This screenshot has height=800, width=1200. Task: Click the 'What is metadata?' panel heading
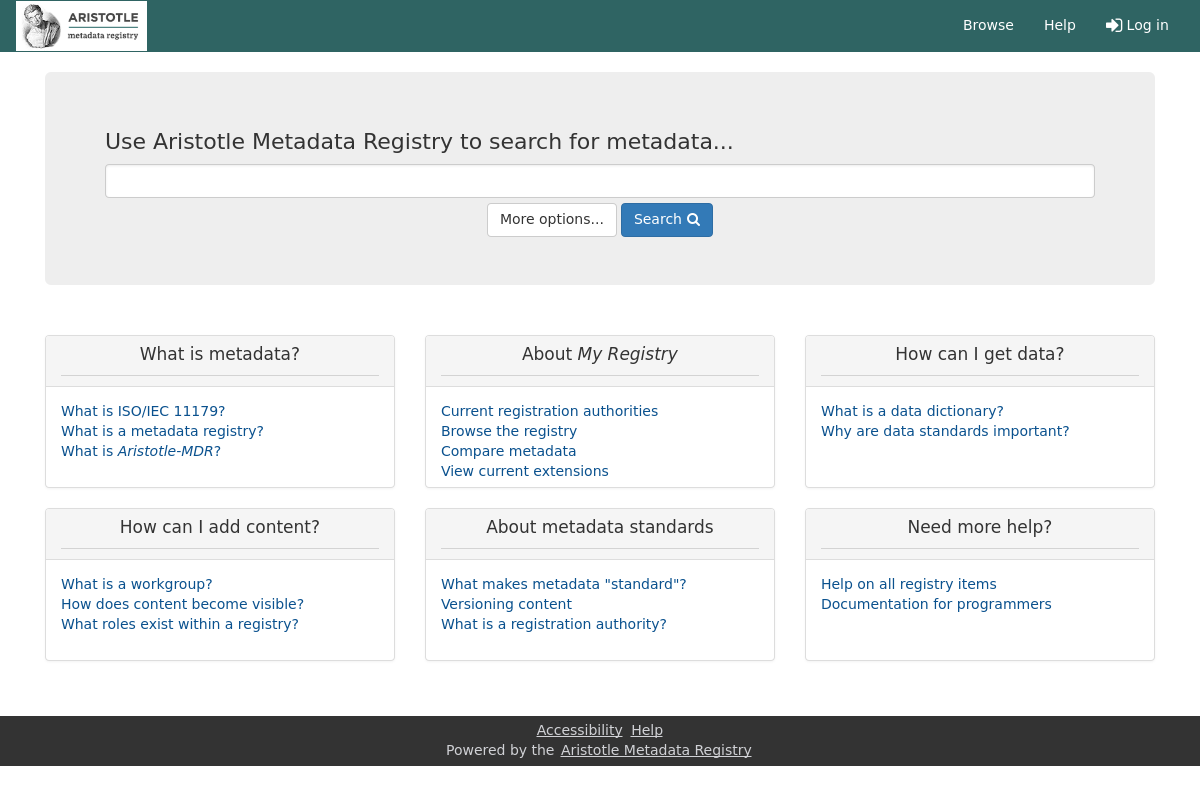(x=220, y=354)
